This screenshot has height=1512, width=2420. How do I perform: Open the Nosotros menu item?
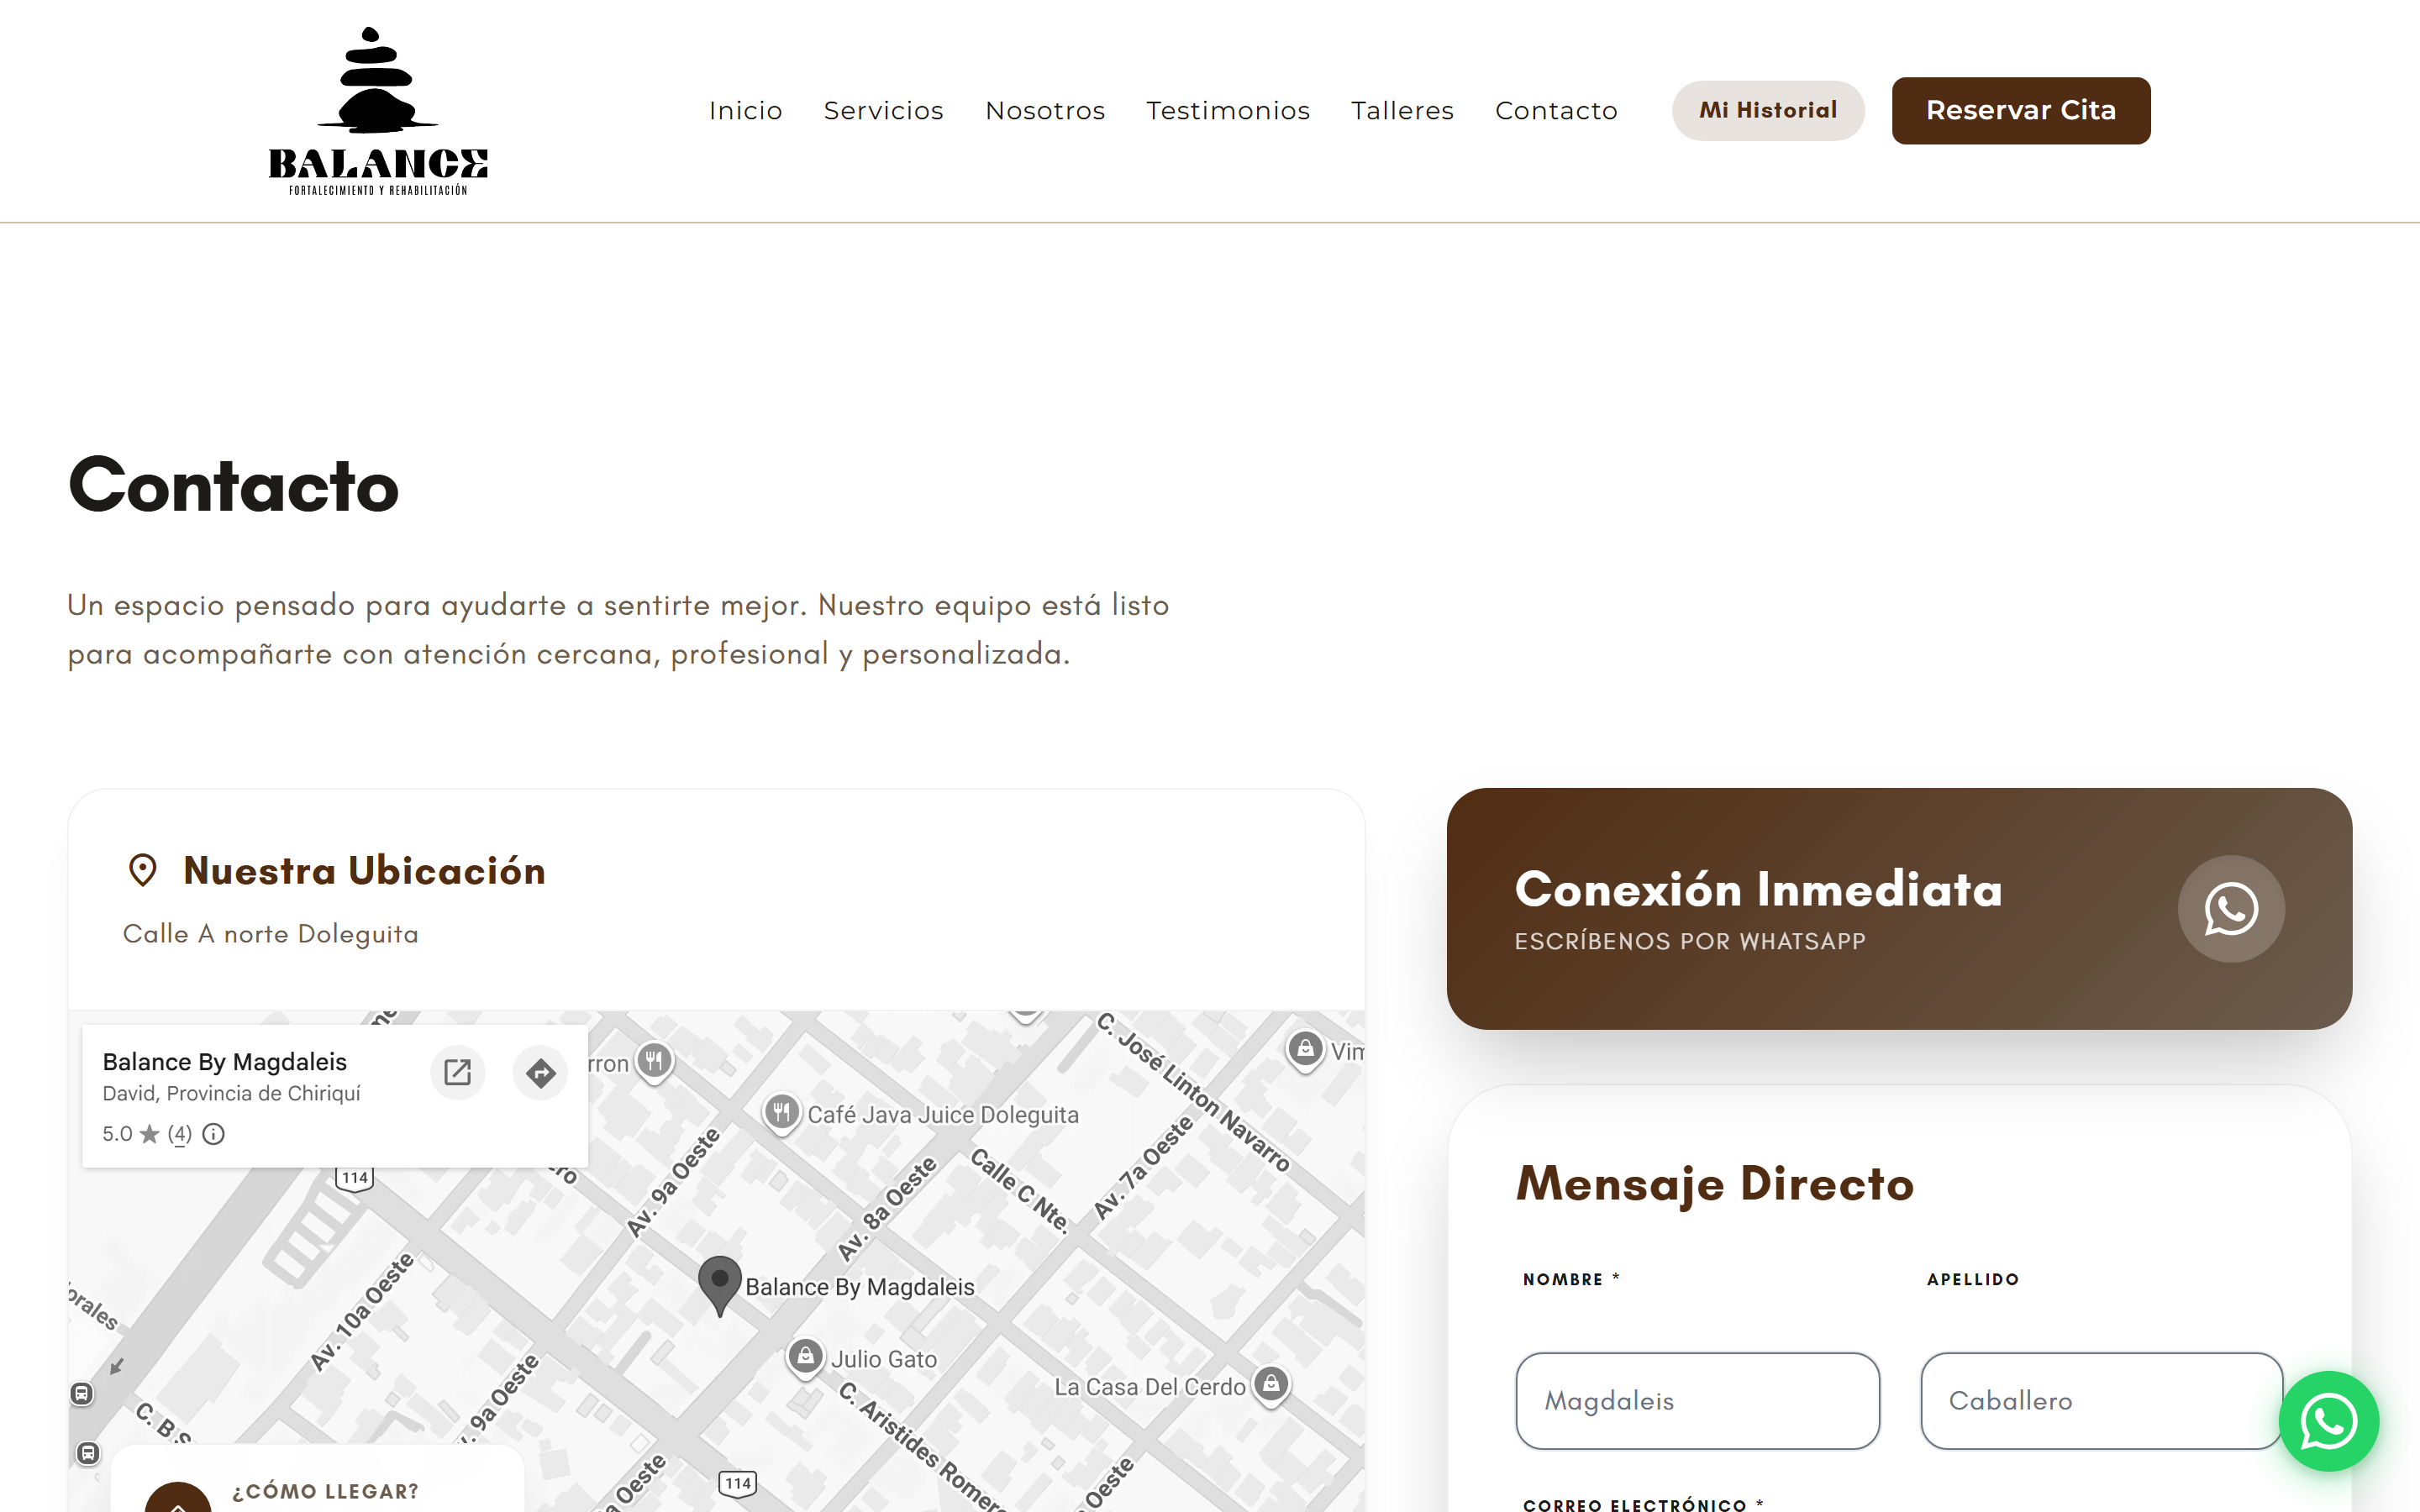[x=1045, y=110]
